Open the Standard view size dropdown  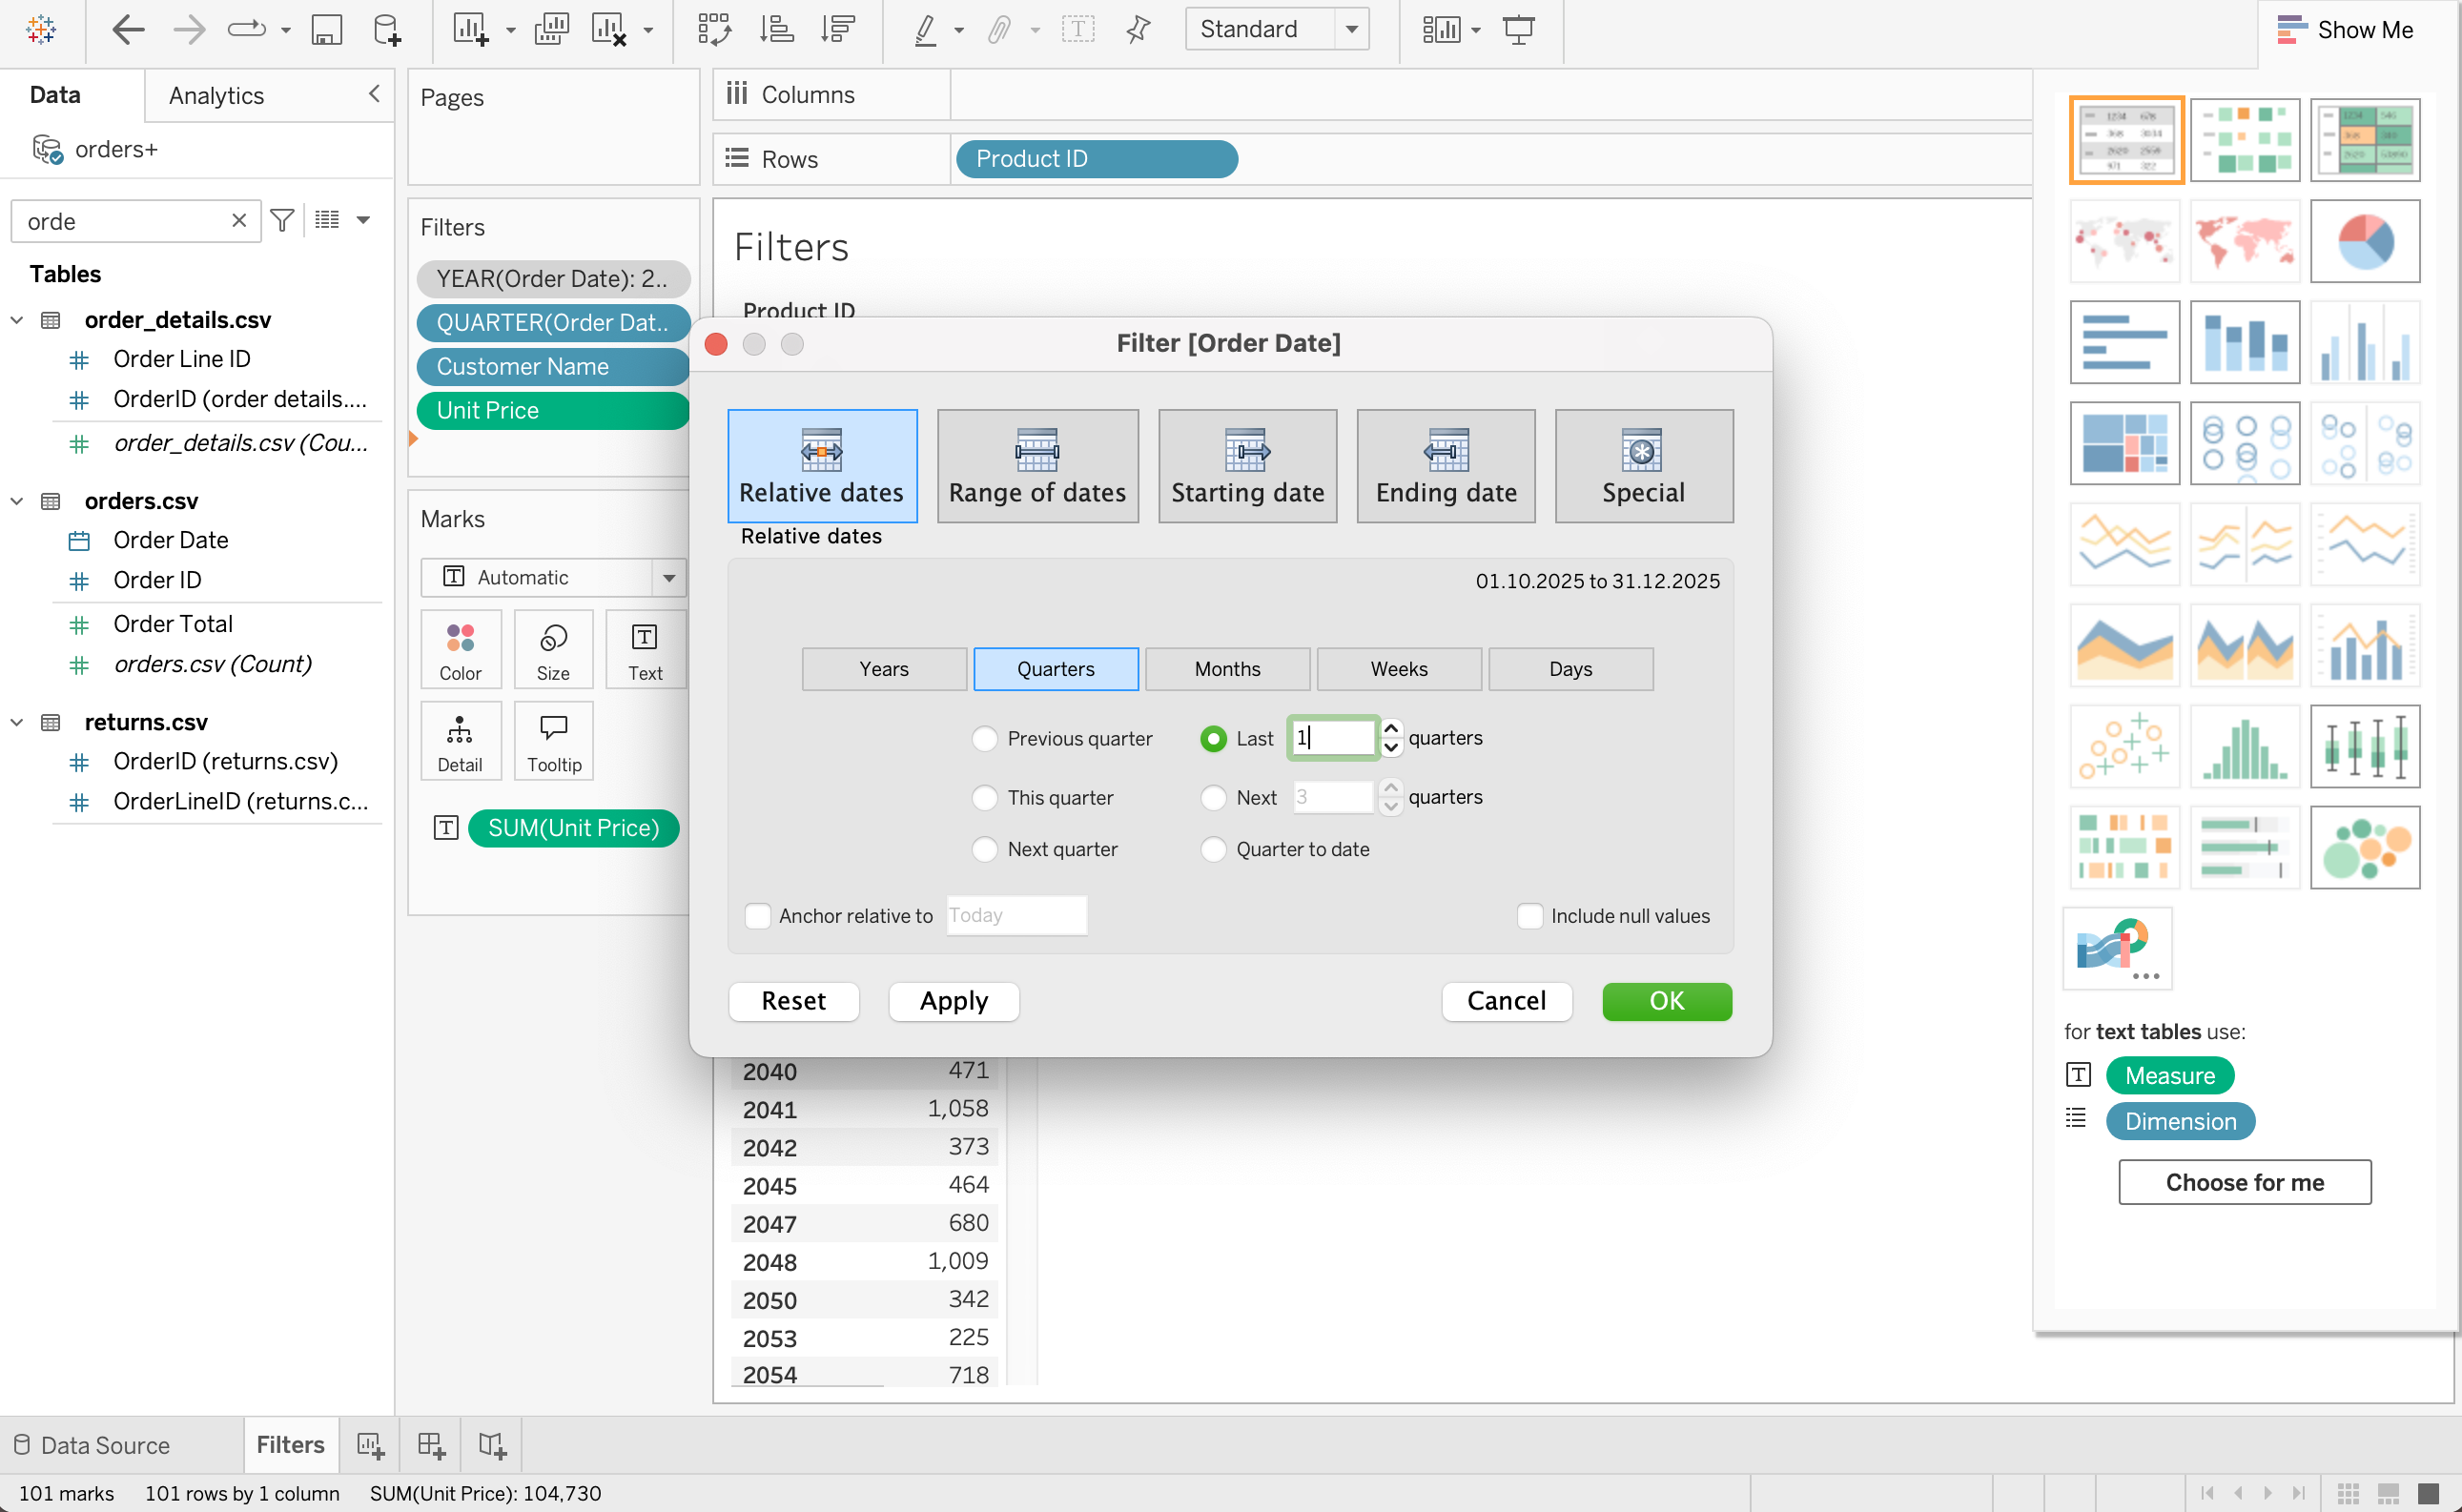coord(1351,30)
